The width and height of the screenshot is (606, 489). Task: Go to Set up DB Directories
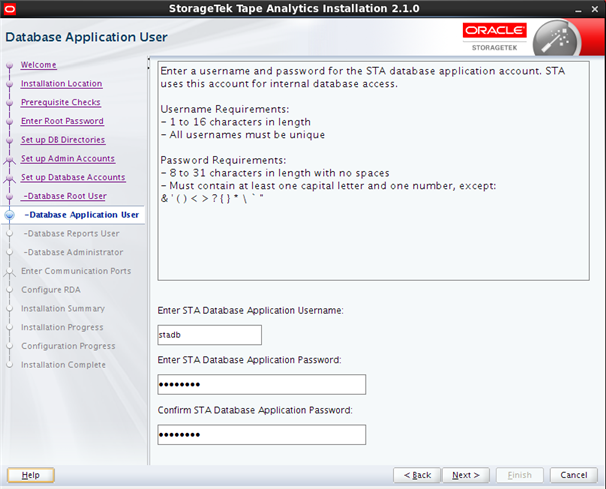point(63,140)
